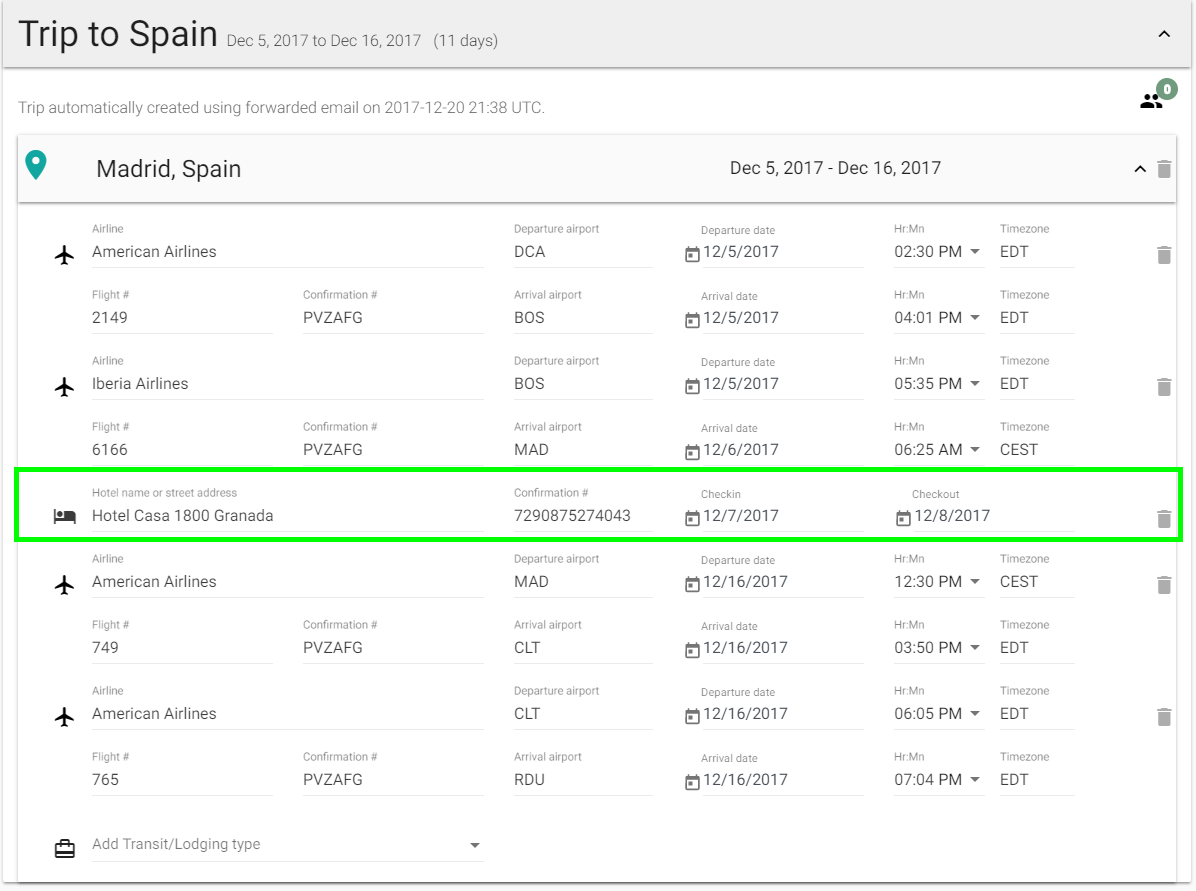Click the airplane icon for Iberia Airlines
The height and width of the screenshot is (891, 1196).
pyautogui.click(x=65, y=387)
